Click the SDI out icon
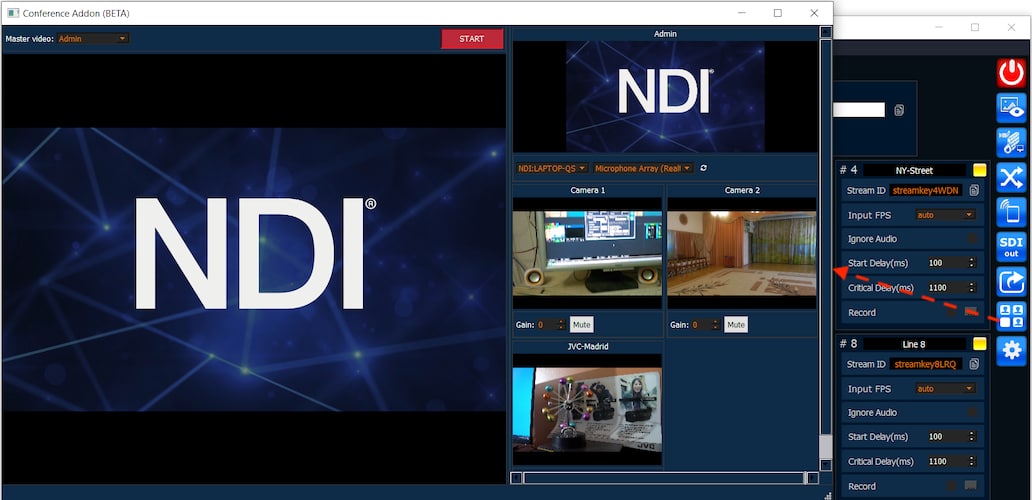Viewport: 1032px width, 500px height. coord(1011,247)
